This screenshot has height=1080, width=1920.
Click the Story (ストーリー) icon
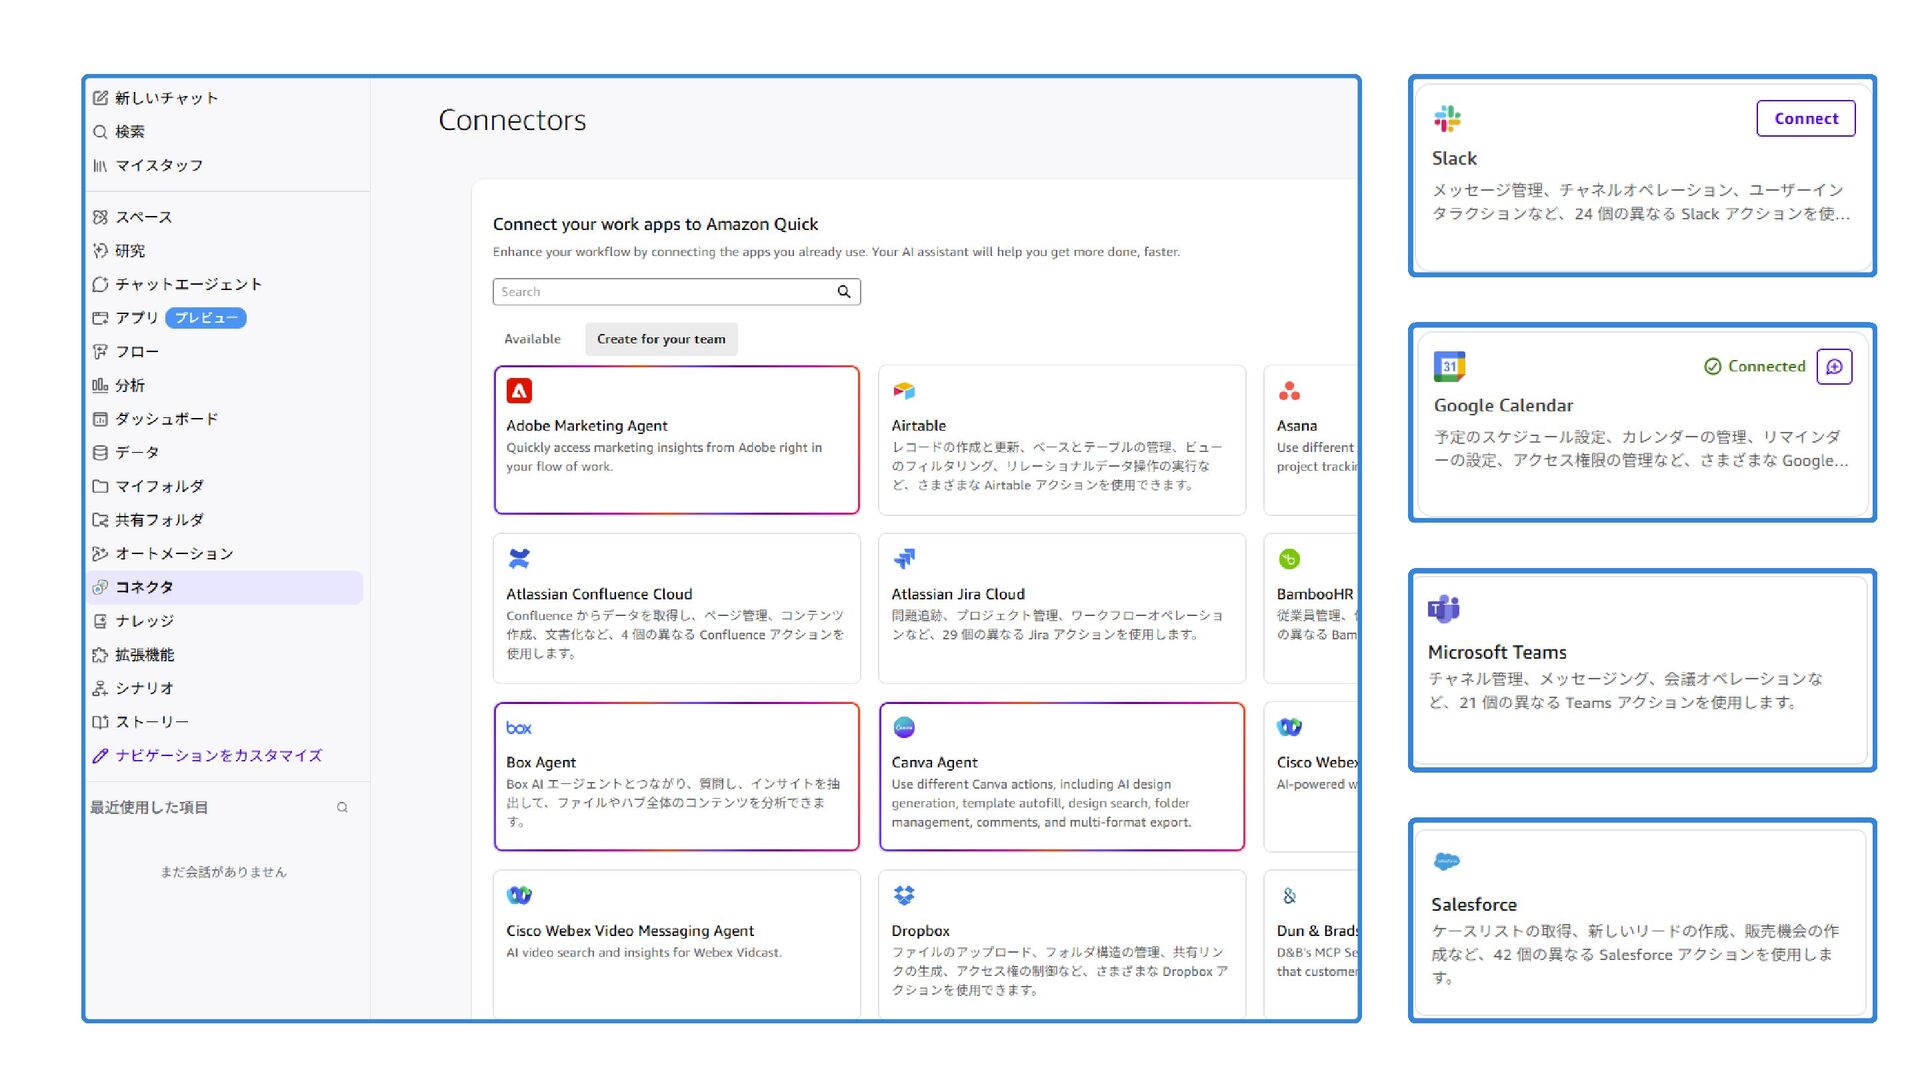[x=100, y=722]
